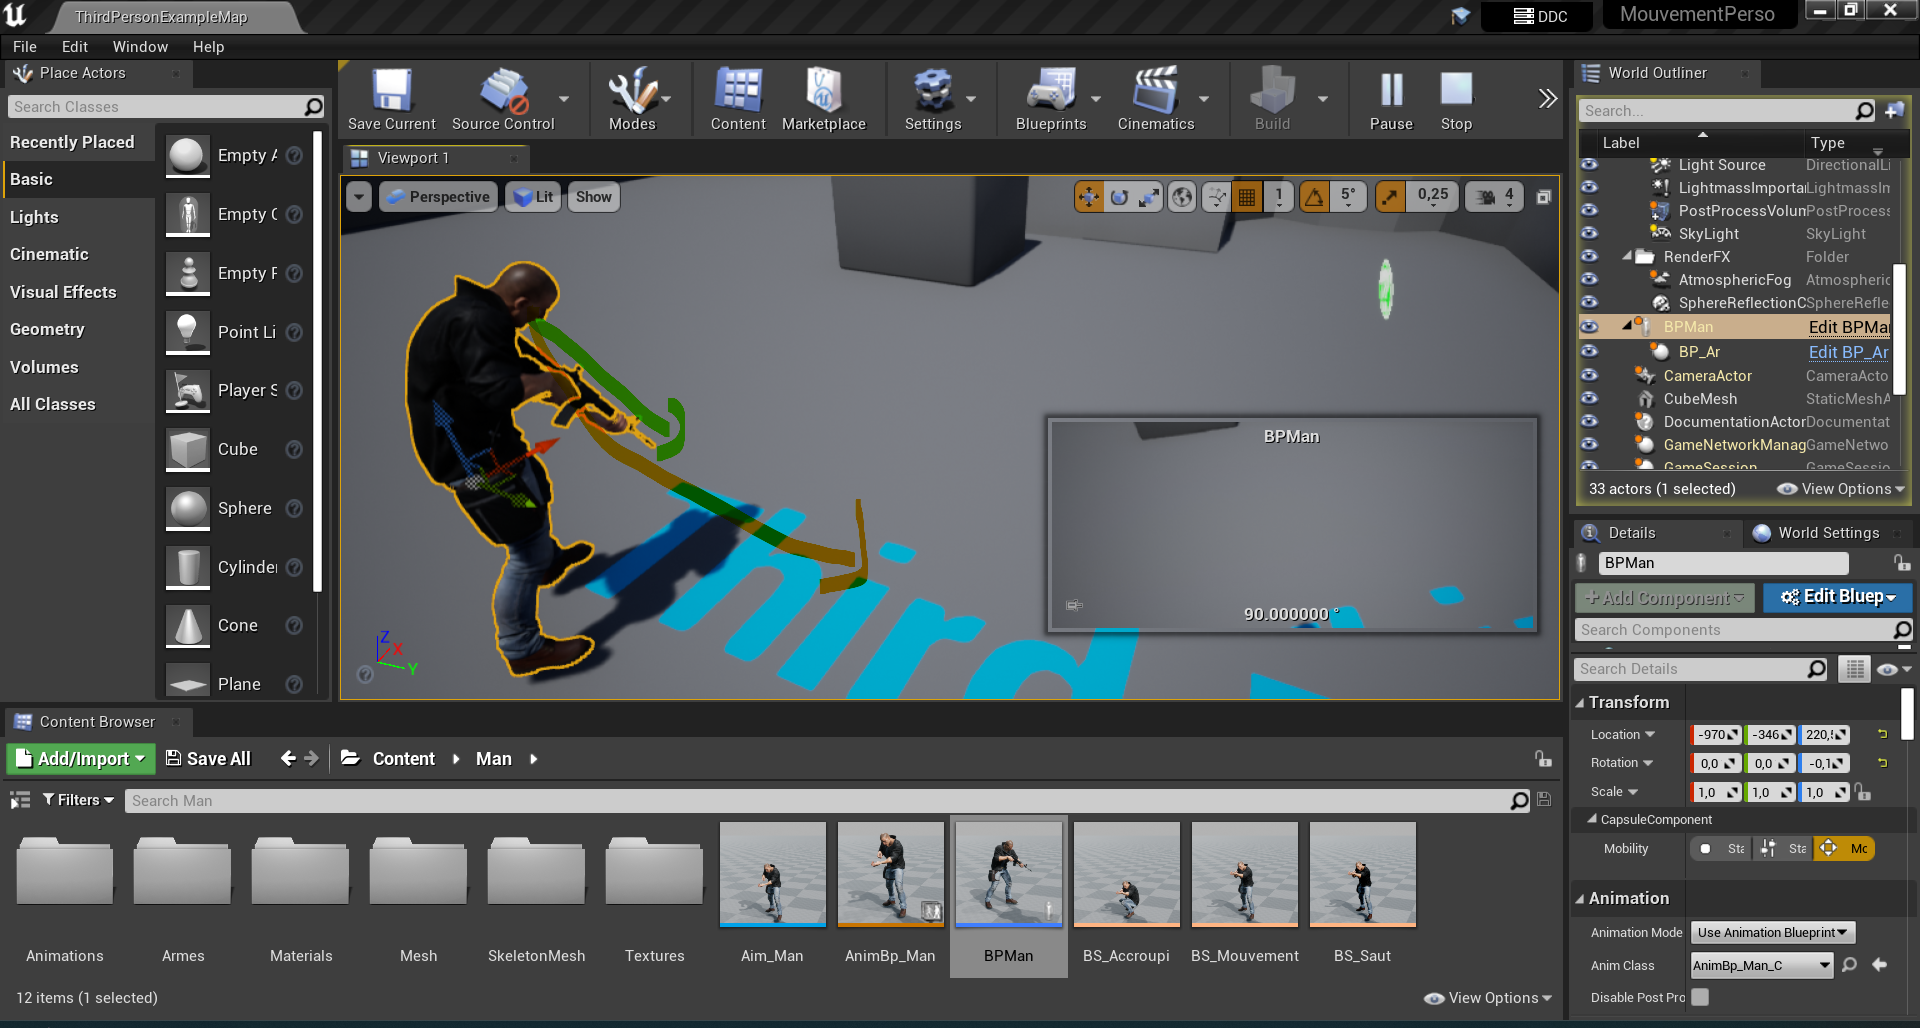The width and height of the screenshot is (1920, 1028).
Task: Toggle visibility of CameraActor
Action: tap(1589, 376)
